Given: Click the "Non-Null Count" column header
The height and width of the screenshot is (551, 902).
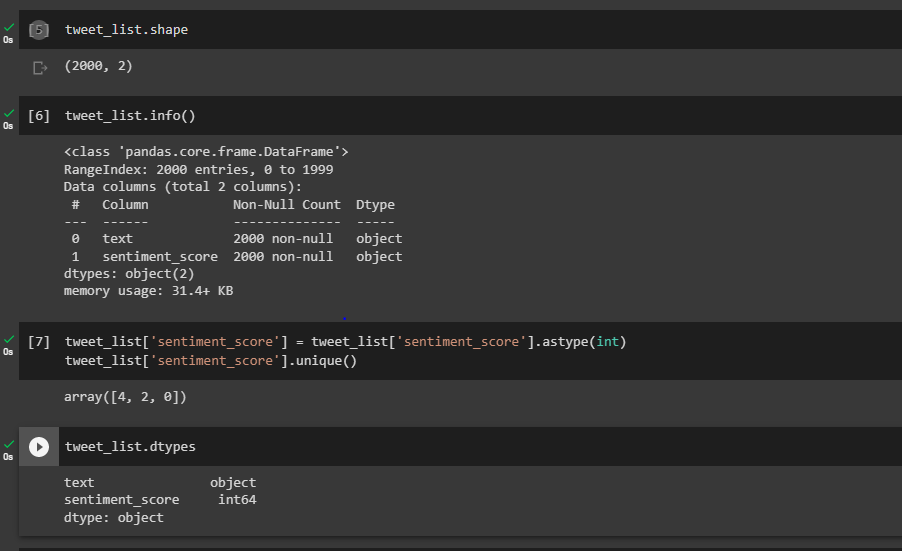Looking at the screenshot, I should pos(286,205).
